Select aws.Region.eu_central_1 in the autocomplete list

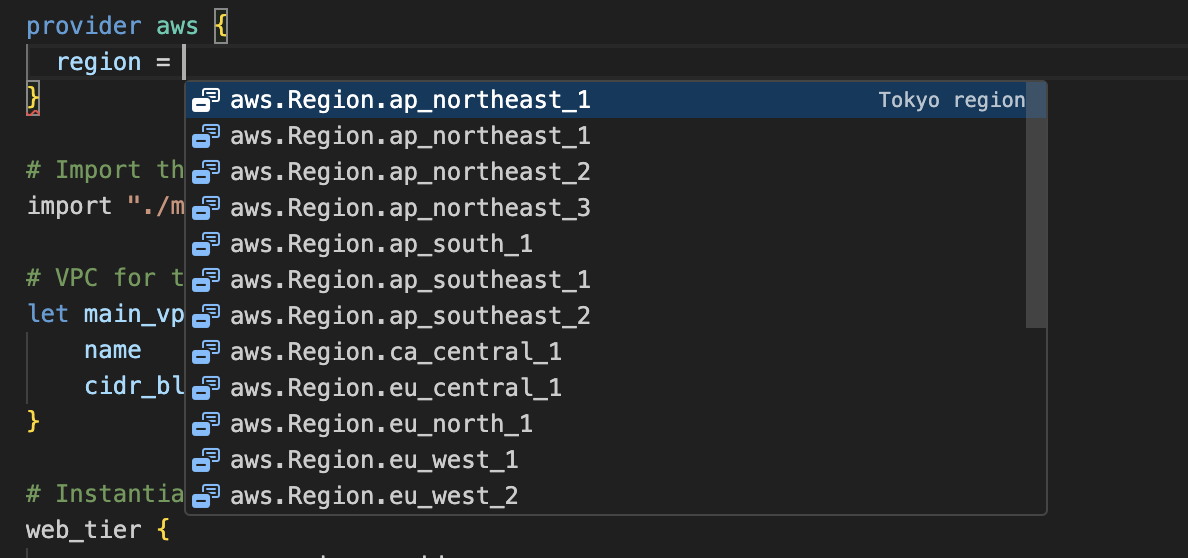click(396, 388)
